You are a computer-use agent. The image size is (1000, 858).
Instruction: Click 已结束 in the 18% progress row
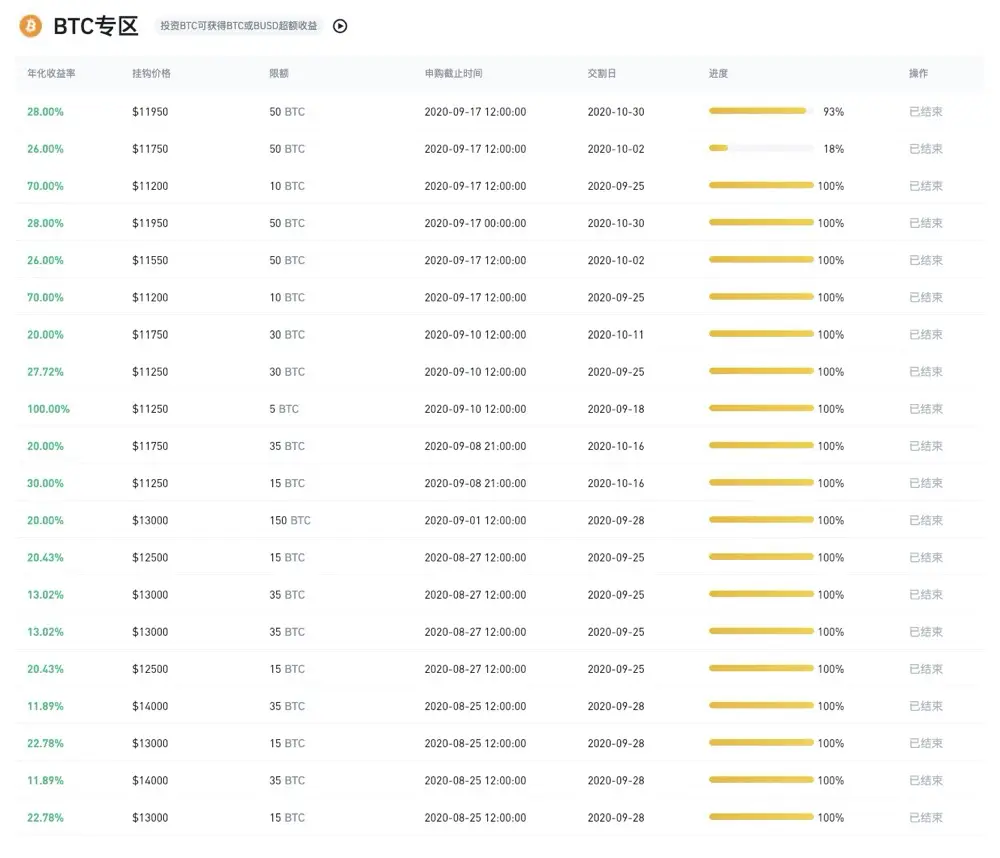[x=925, y=149]
